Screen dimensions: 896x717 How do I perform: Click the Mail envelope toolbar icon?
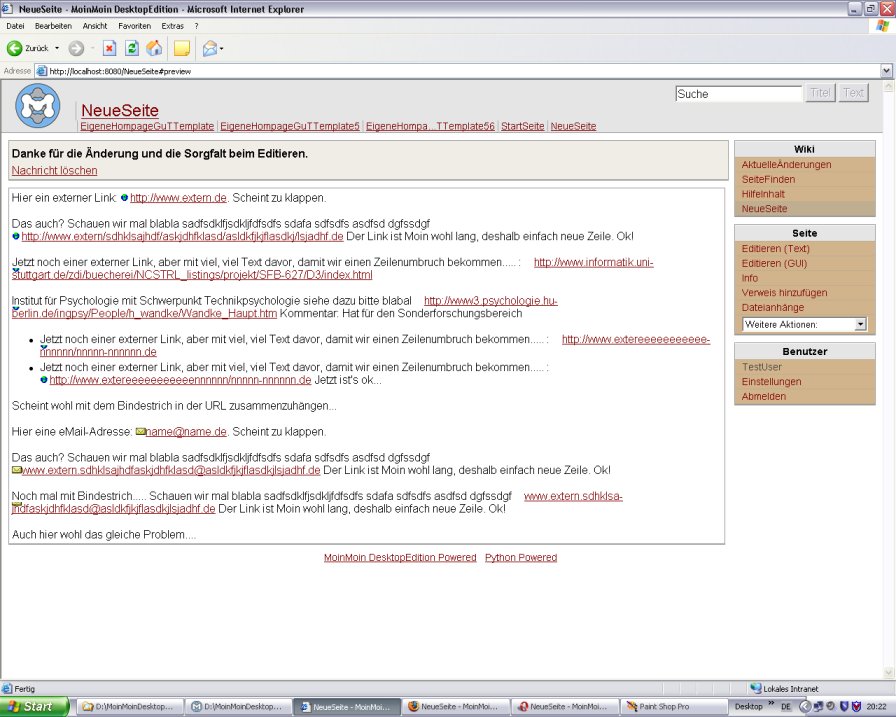point(210,48)
